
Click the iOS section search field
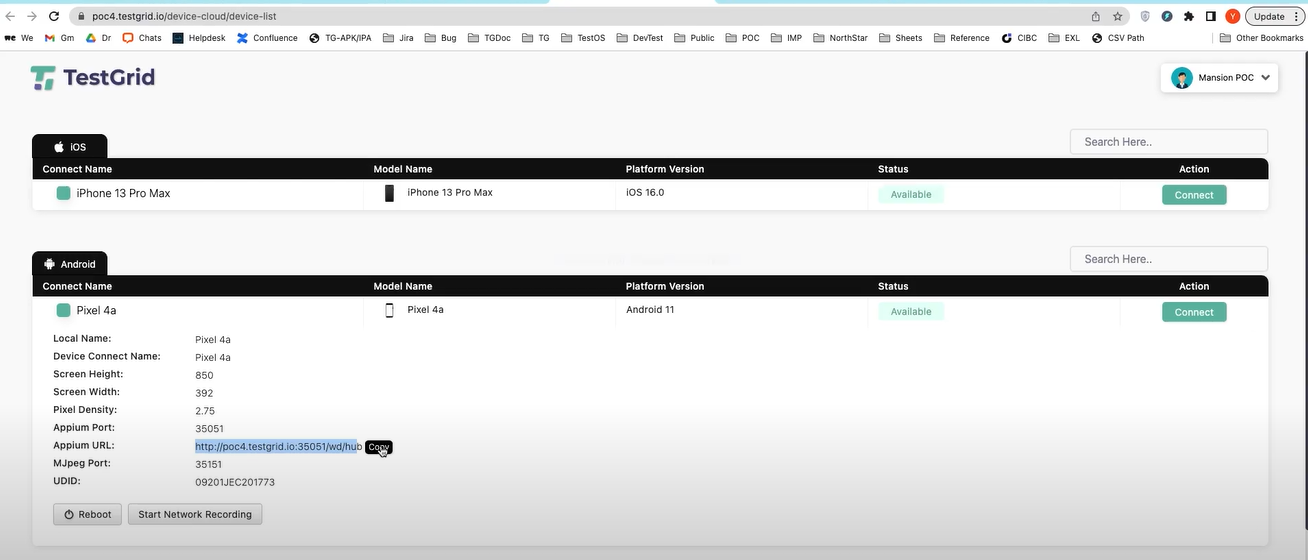pyautogui.click(x=1169, y=142)
